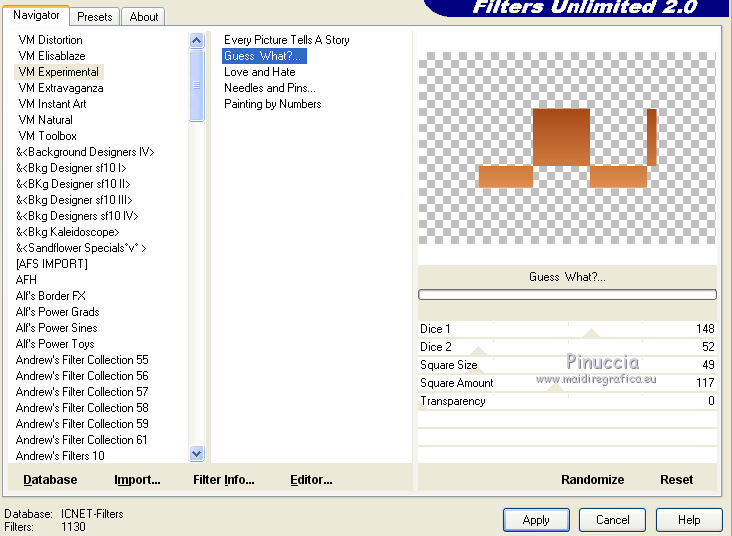The image size is (732, 536).
Task: Select Andrew's Filter Collection 59
Action: 82,423
